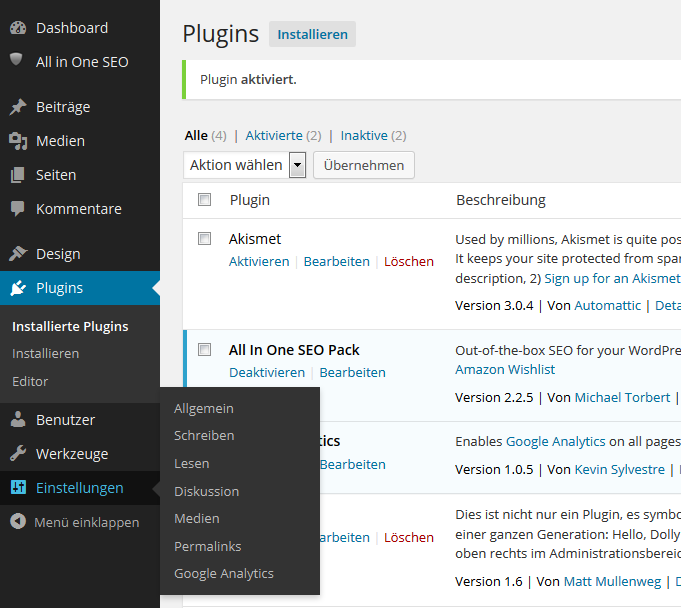
Task: Open Design menu item
Action: pyautogui.click(x=80, y=254)
